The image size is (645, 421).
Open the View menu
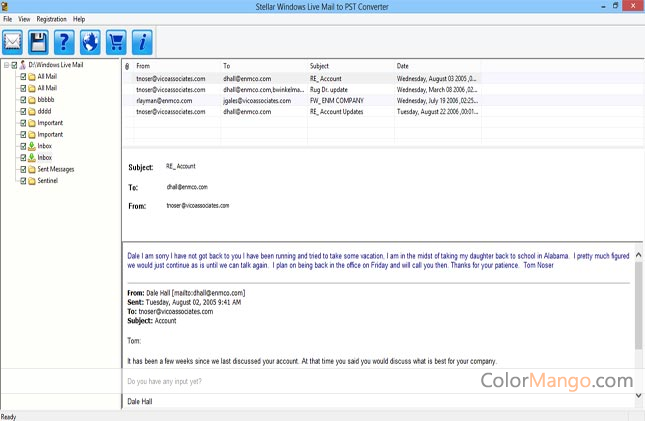click(24, 19)
